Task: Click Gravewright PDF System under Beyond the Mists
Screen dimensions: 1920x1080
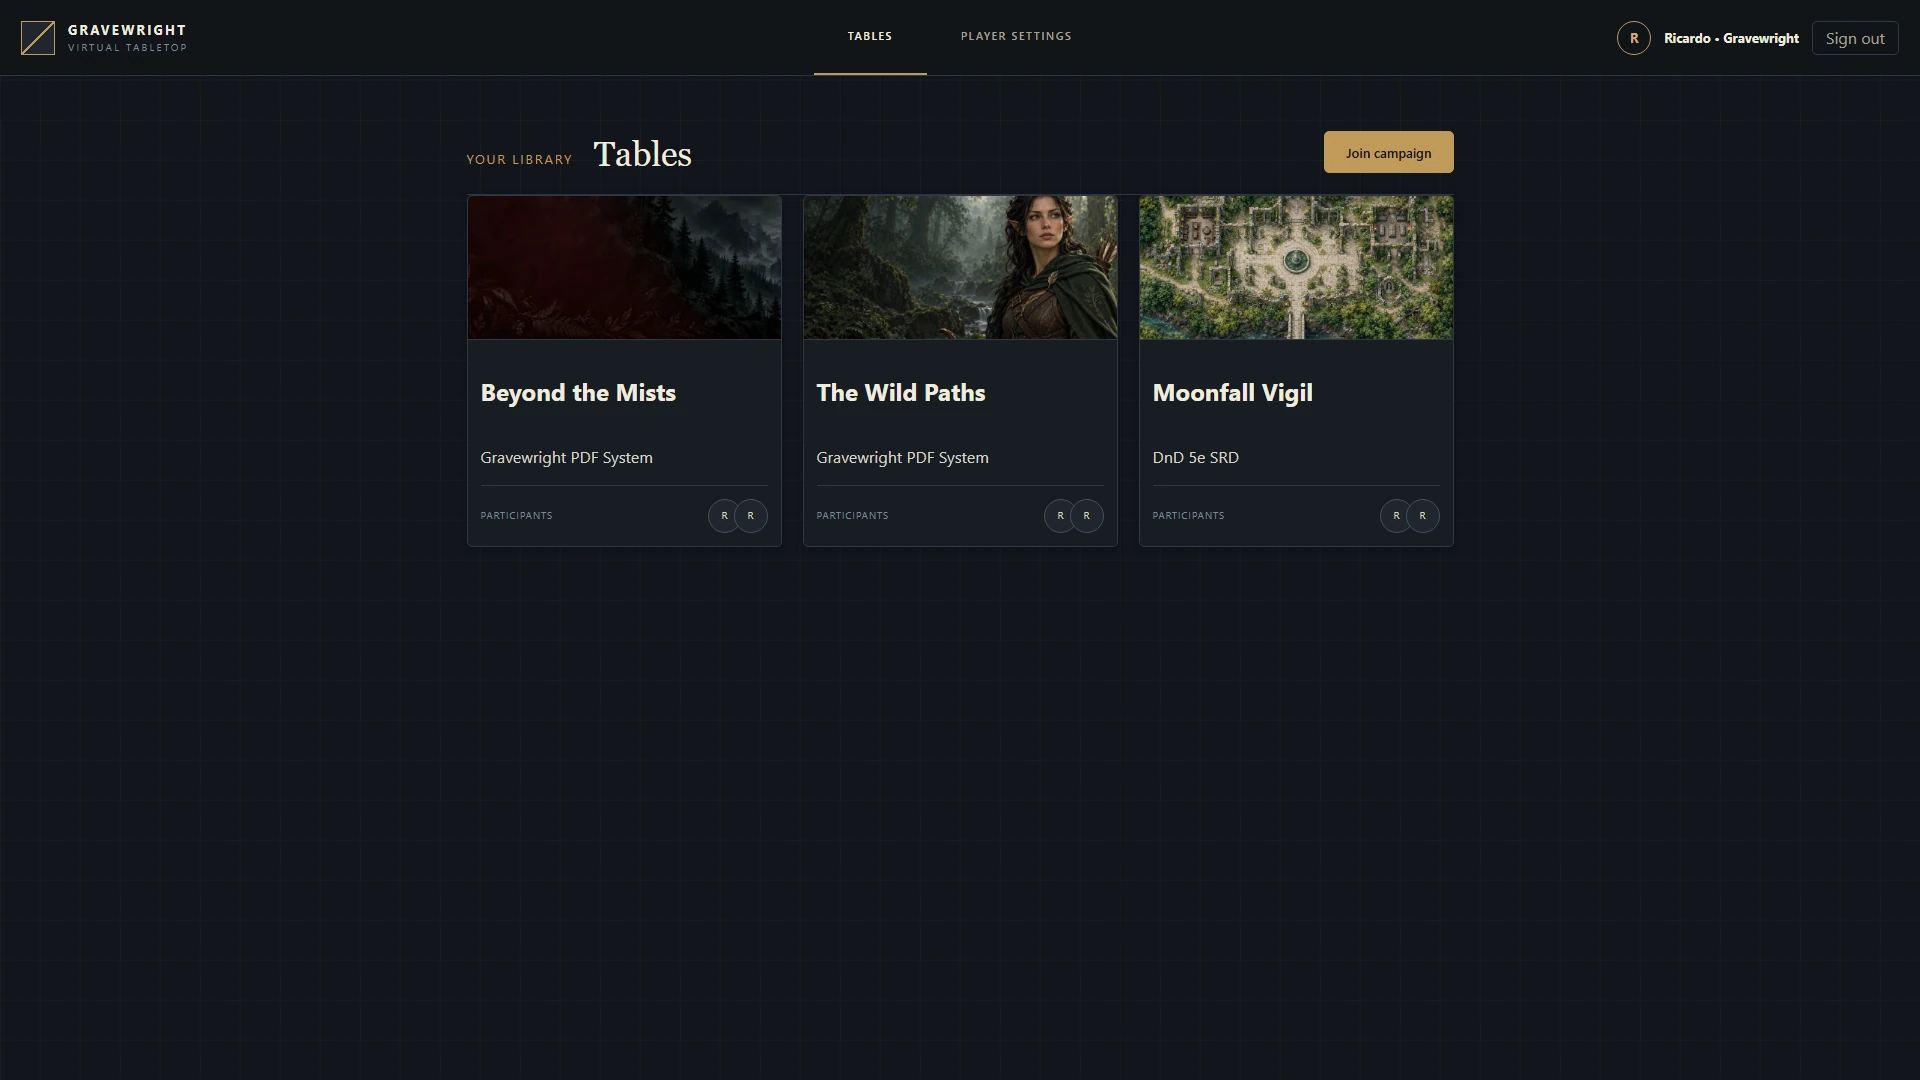Action: pos(566,458)
